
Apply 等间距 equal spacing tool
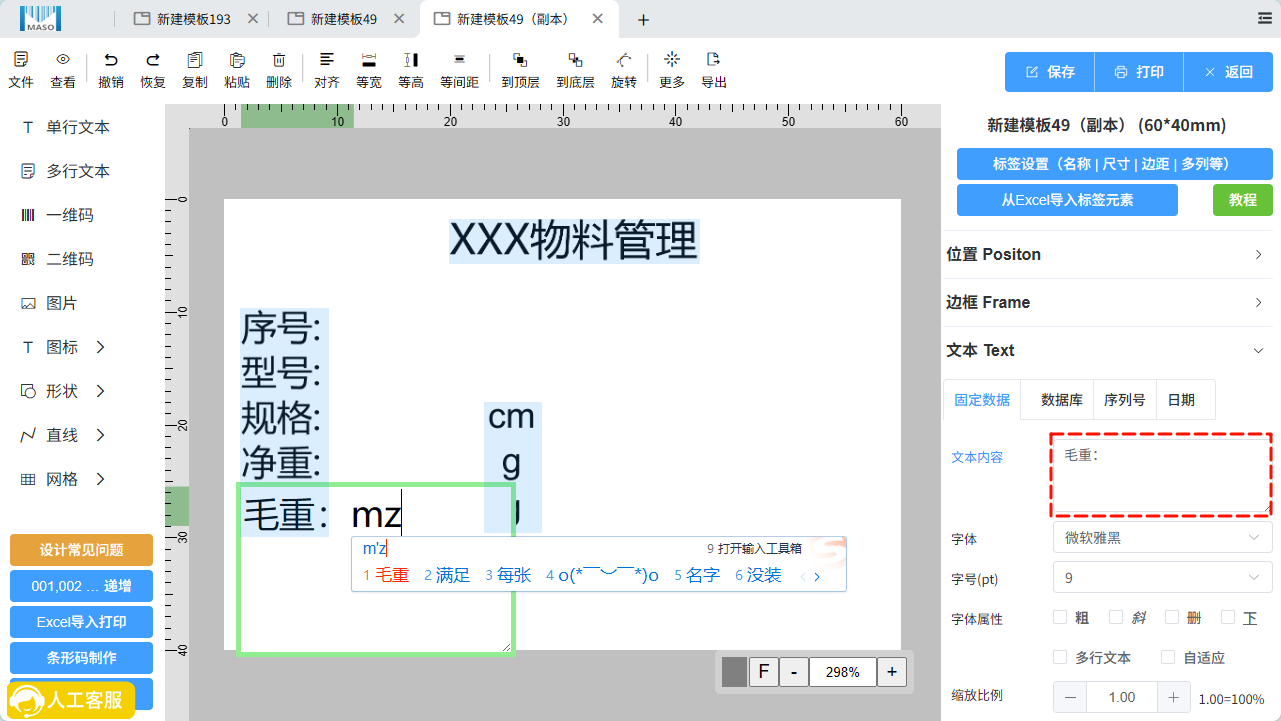point(459,60)
